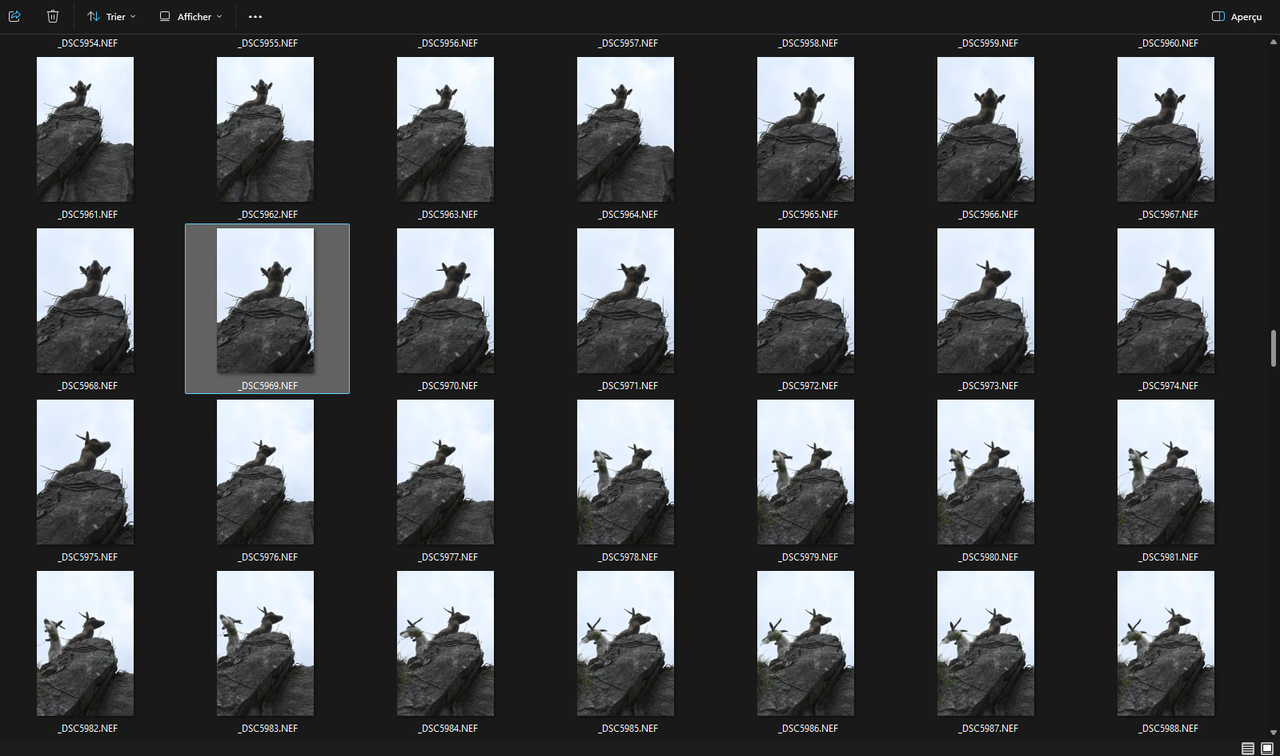
Task: Click the _DSC5976.NEF thumbnail
Action: point(265,472)
